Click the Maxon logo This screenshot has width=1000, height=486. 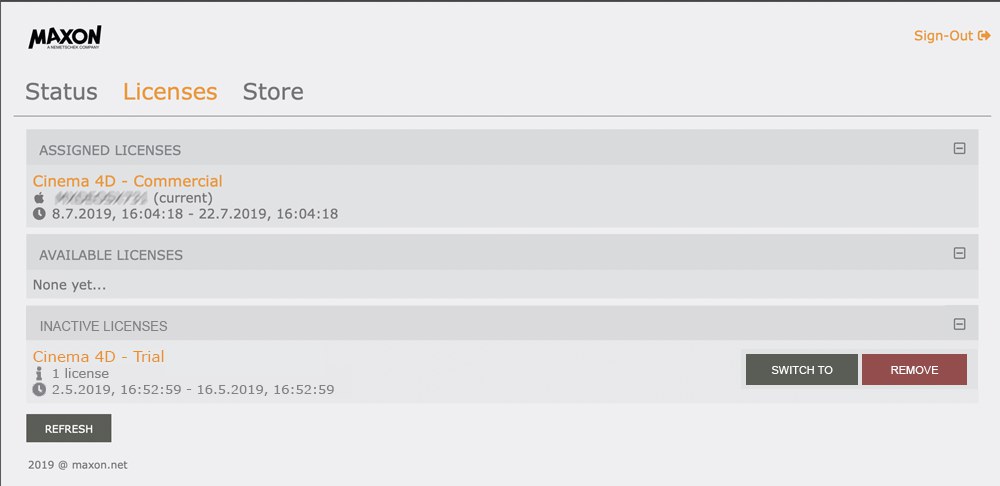tap(64, 38)
